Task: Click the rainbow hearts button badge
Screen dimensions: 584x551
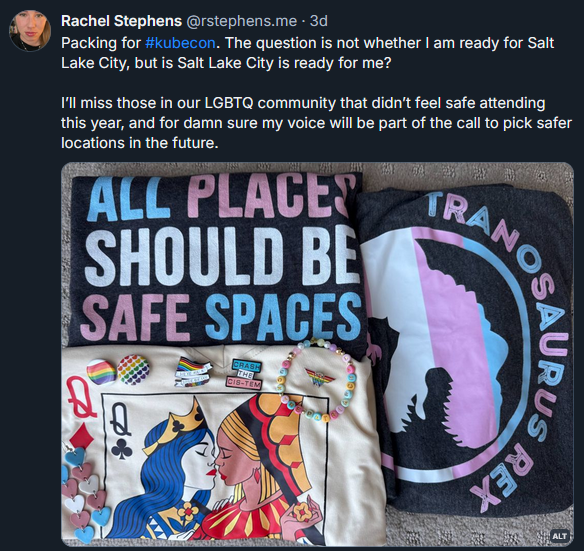Action: coord(133,370)
